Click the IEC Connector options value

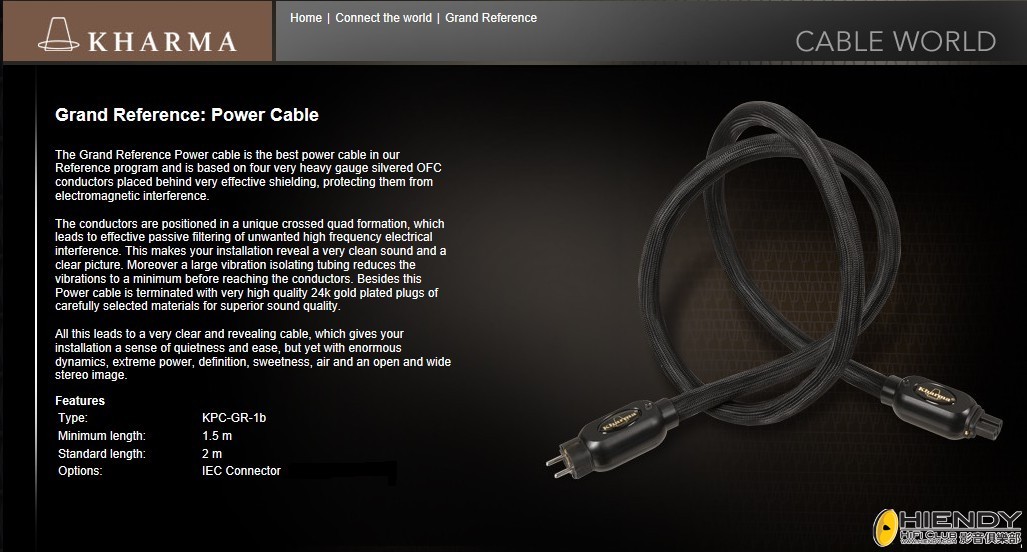coord(241,470)
